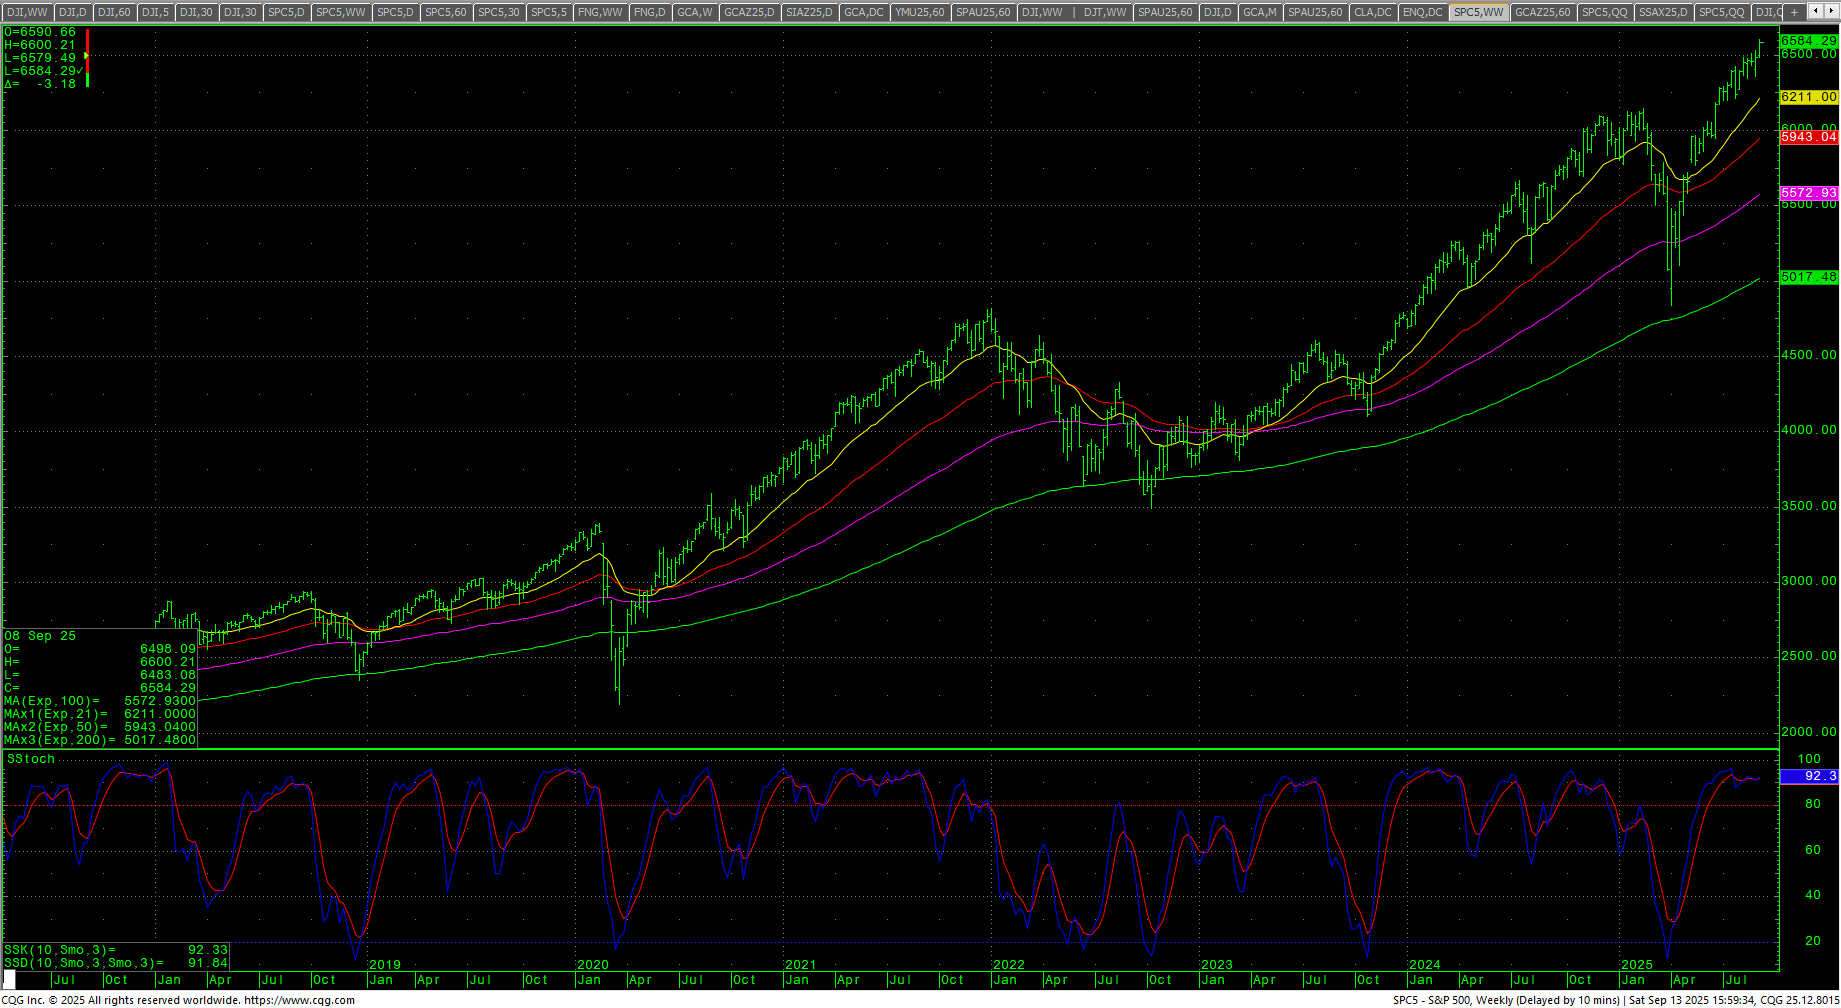
Task: Click the yellow triangle price marker
Action: 86,57
